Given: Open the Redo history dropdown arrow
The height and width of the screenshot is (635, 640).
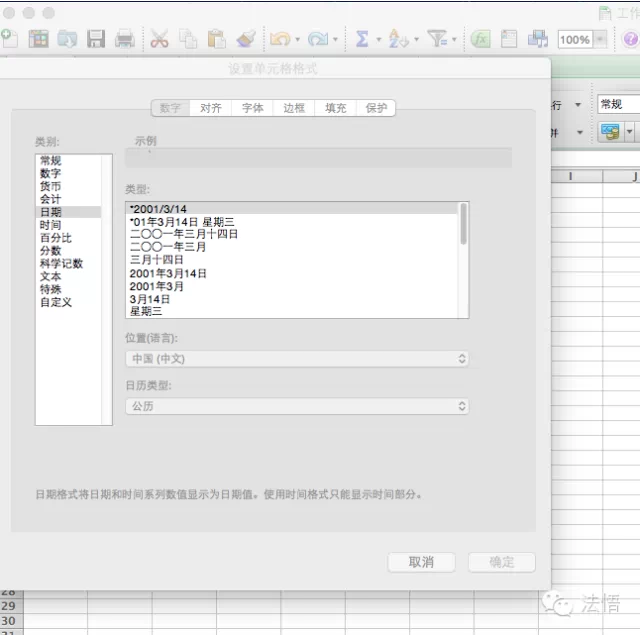Looking at the screenshot, I should pos(336,40).
